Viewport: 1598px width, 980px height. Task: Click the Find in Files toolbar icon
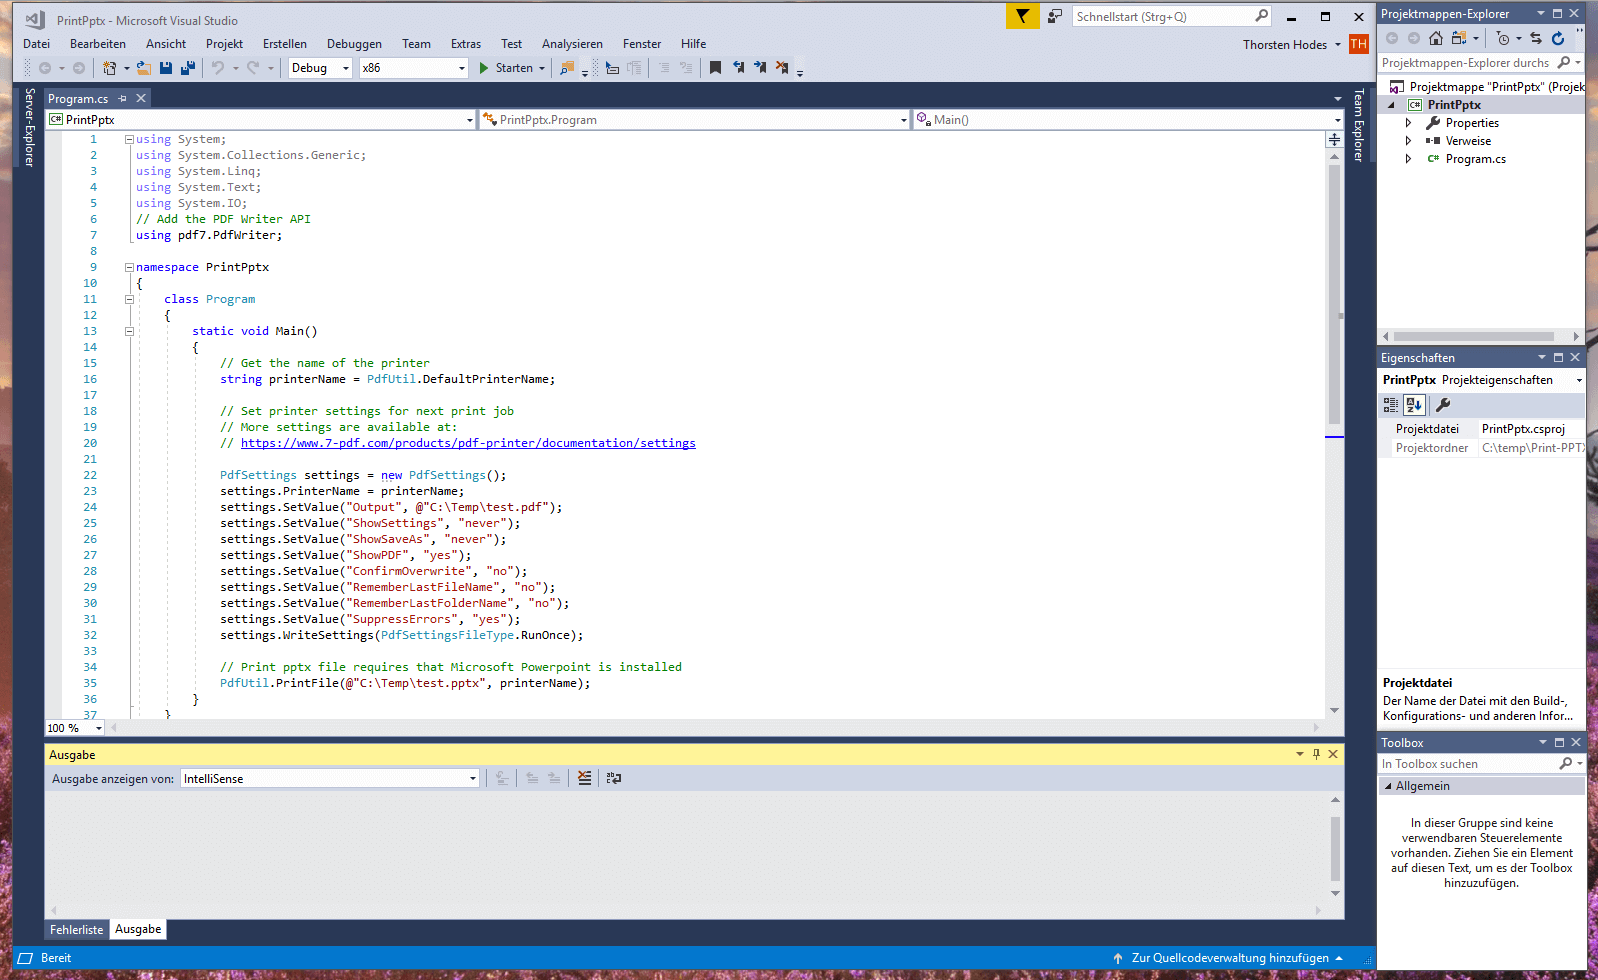pyautogui.click(x=567, y=68)
